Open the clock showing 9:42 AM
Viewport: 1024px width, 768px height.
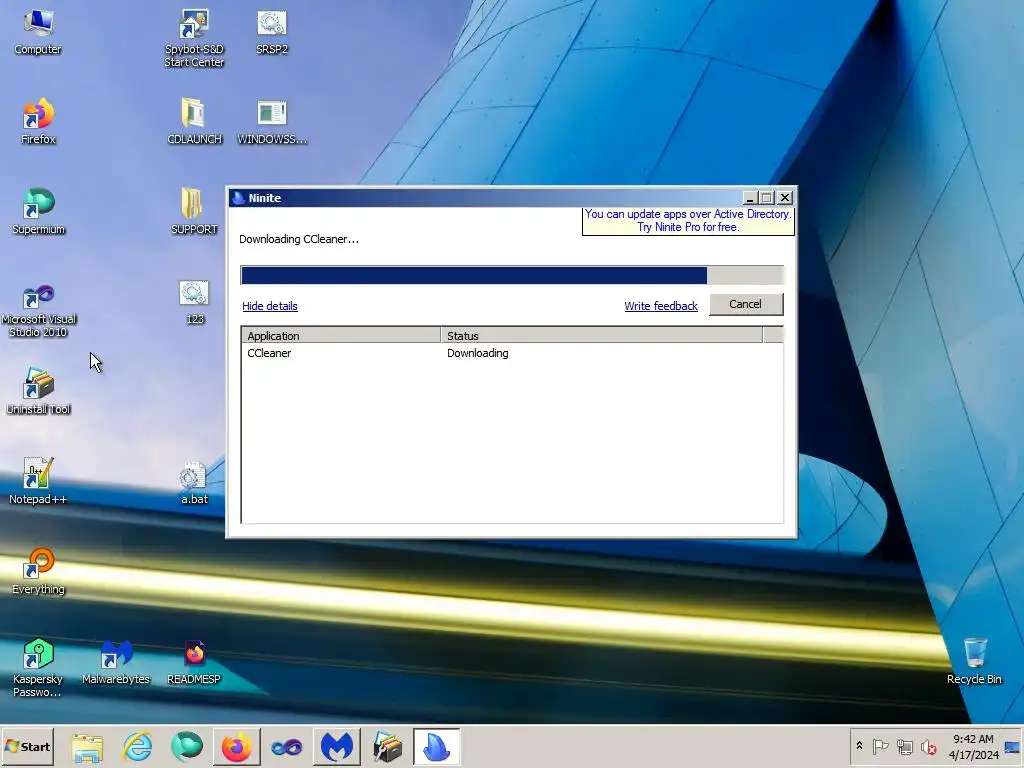click(x=973, y=747)
